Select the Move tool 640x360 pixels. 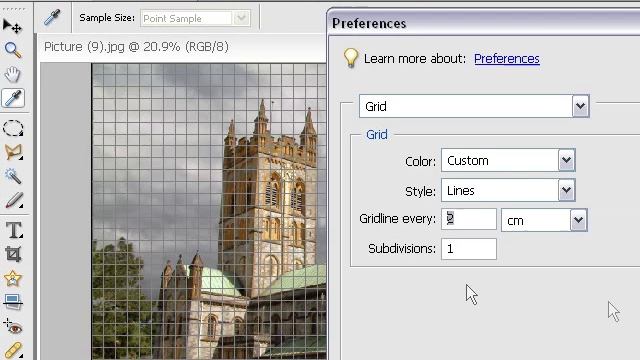tap(12, 27)
